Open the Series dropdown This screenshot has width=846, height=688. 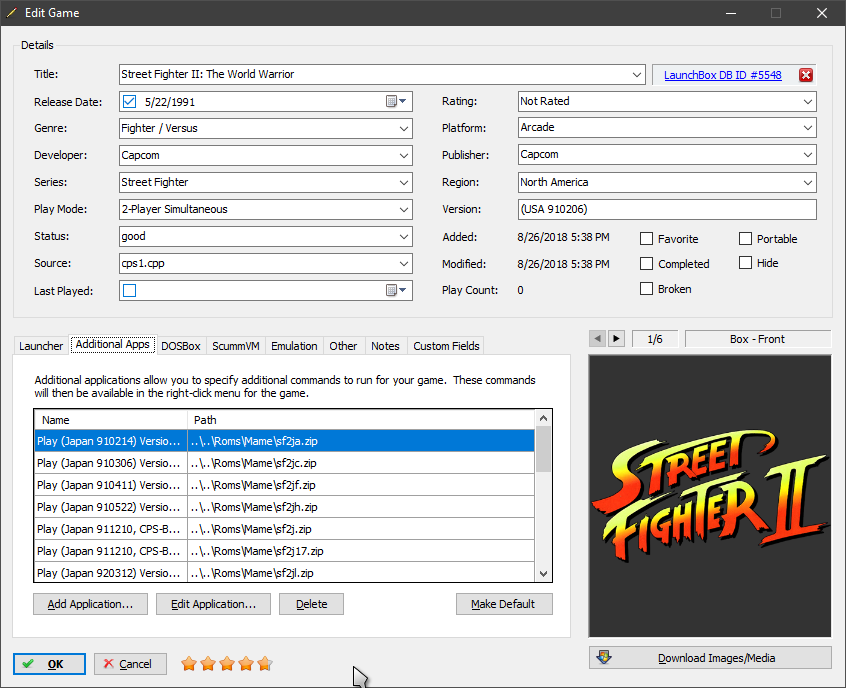[404, 182]
